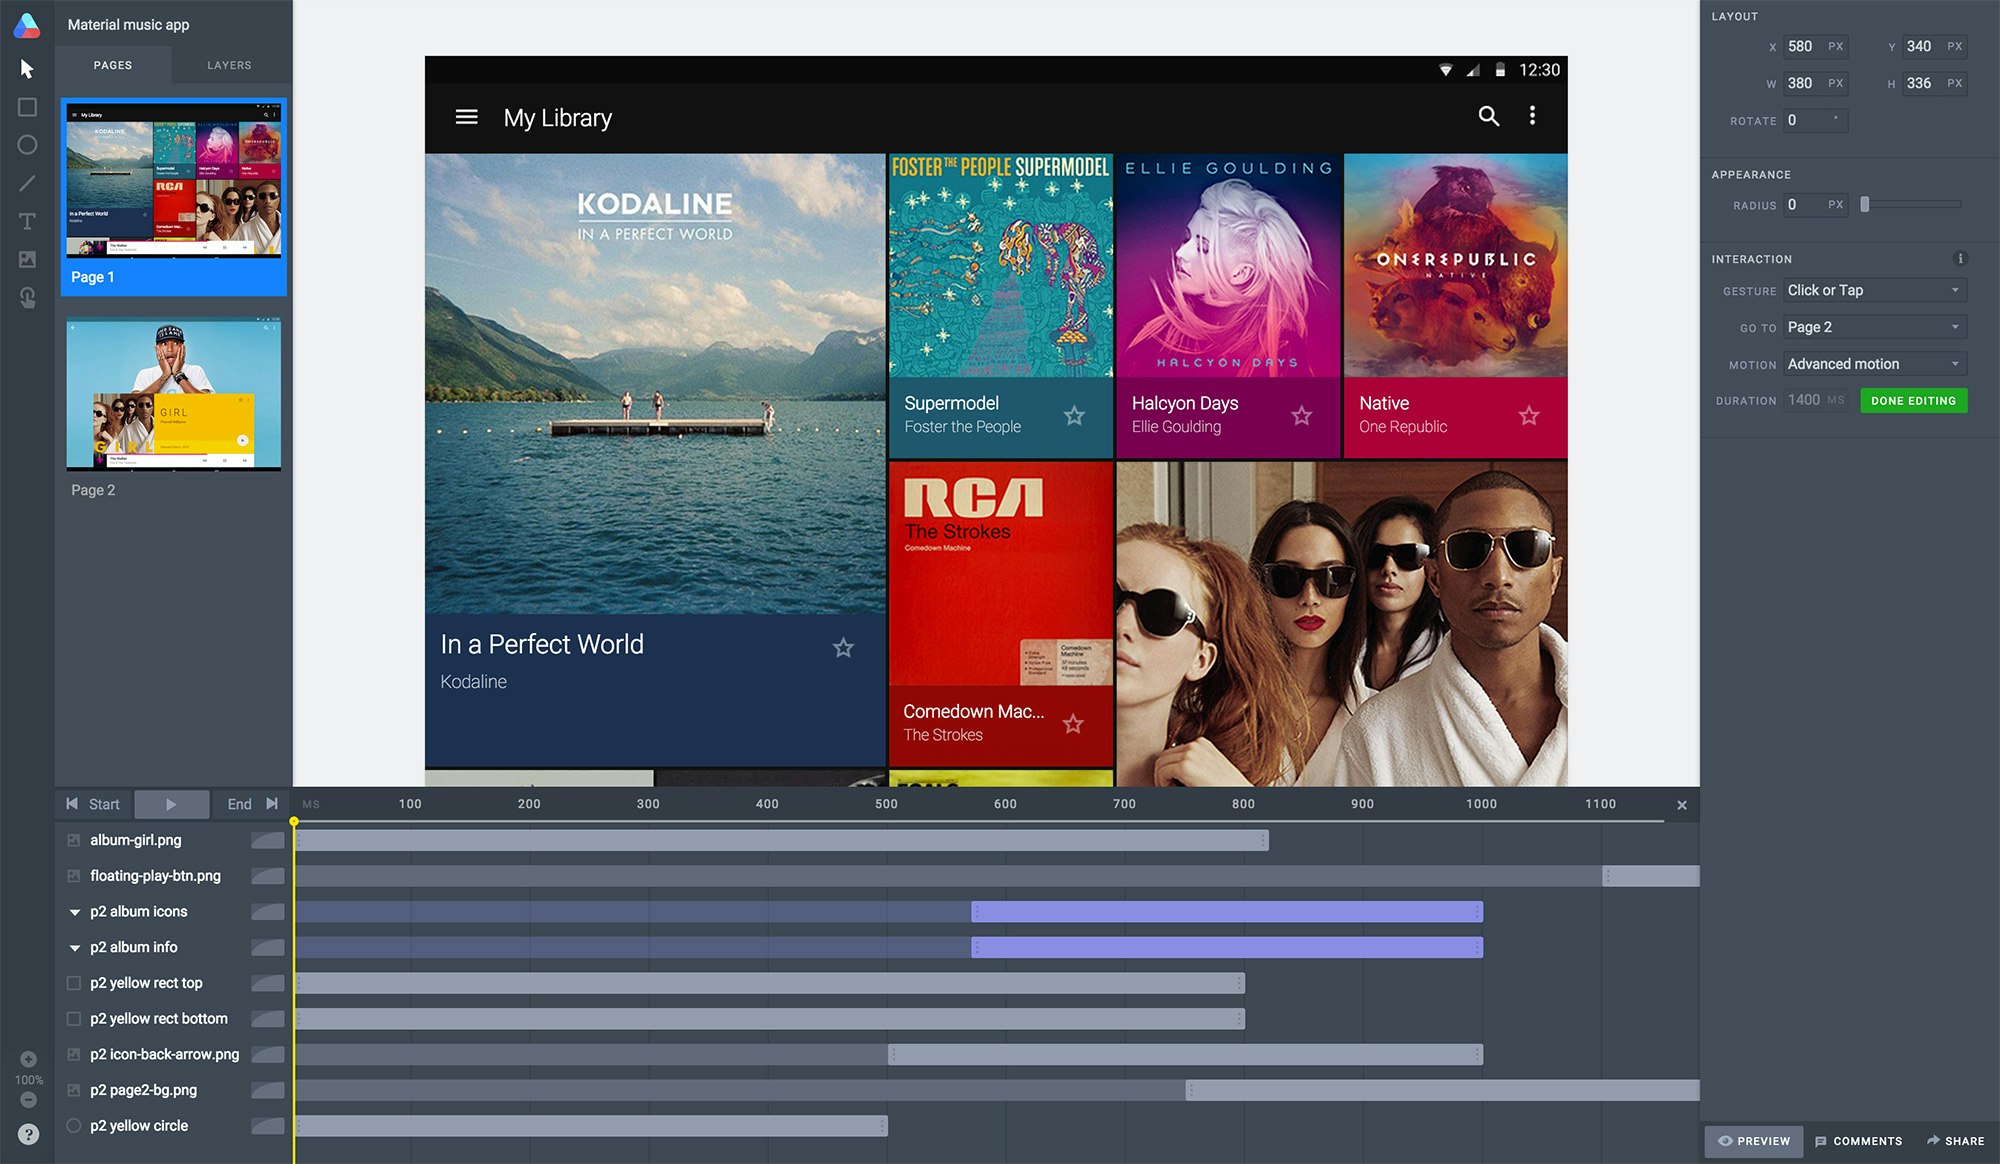Toggle easing curve for p2 yellow circle
Screen dimensions: 2000x1164
click(x=267, y=1126)
